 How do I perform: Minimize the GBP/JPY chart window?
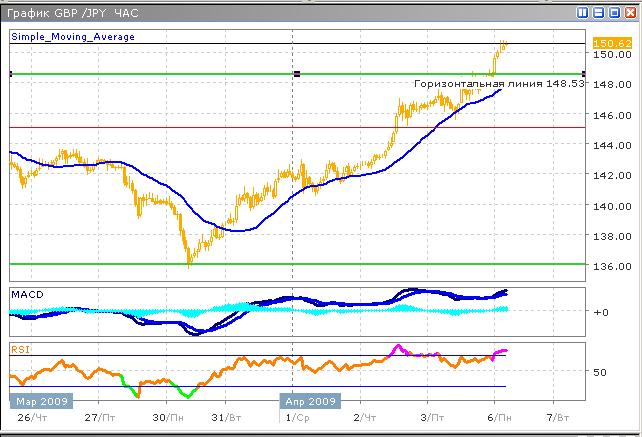click(598, 13)
